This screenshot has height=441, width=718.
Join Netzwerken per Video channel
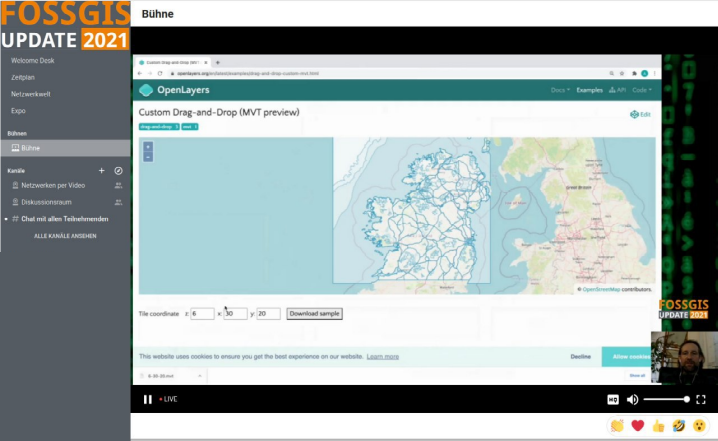point(53,185)
